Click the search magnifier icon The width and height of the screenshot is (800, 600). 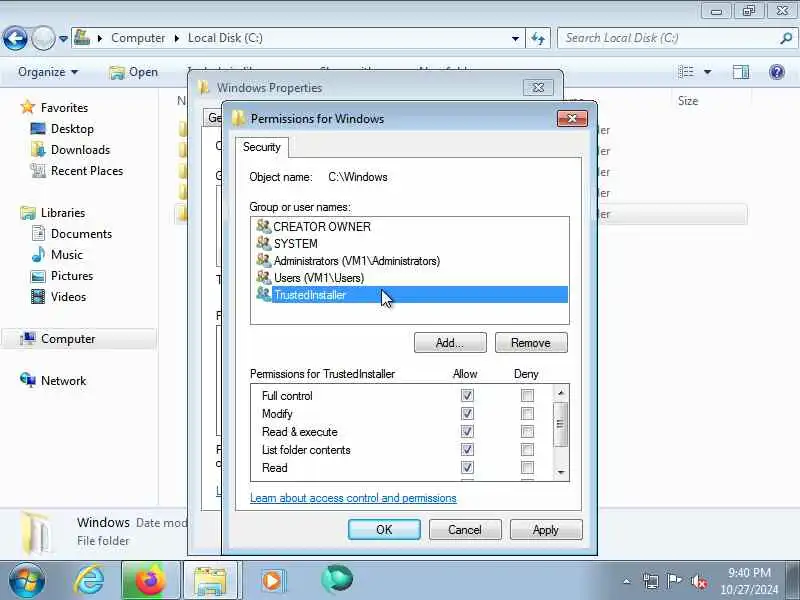pos(786,38)
